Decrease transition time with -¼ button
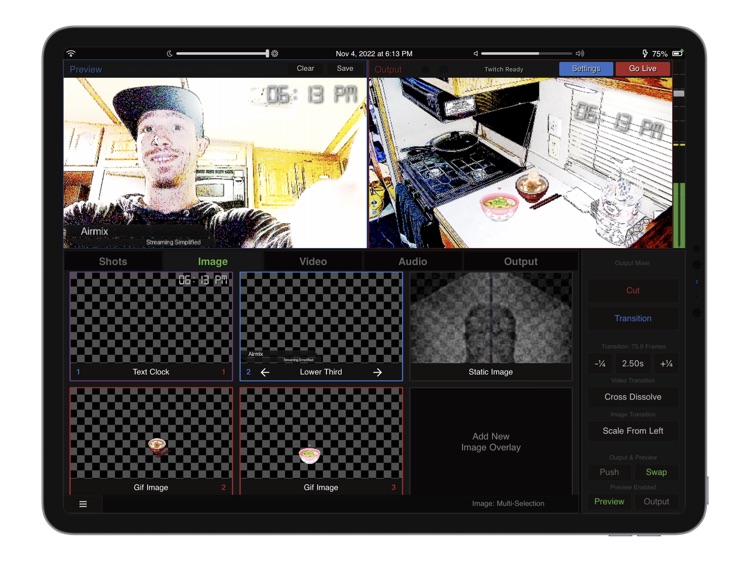 [x=600, y=364]
